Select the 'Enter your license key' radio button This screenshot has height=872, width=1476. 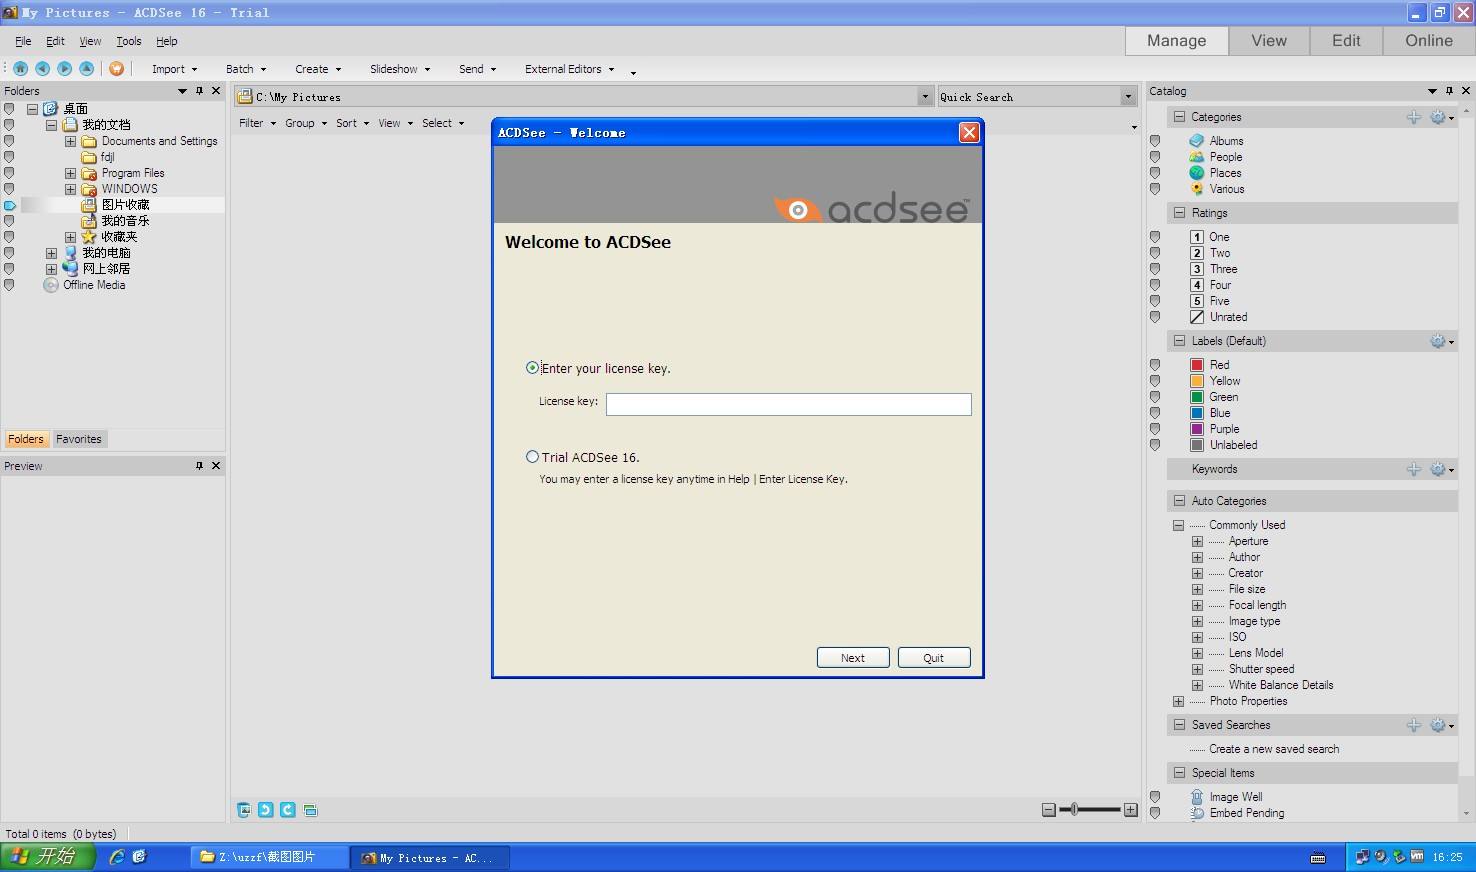(x=532, y=368)
